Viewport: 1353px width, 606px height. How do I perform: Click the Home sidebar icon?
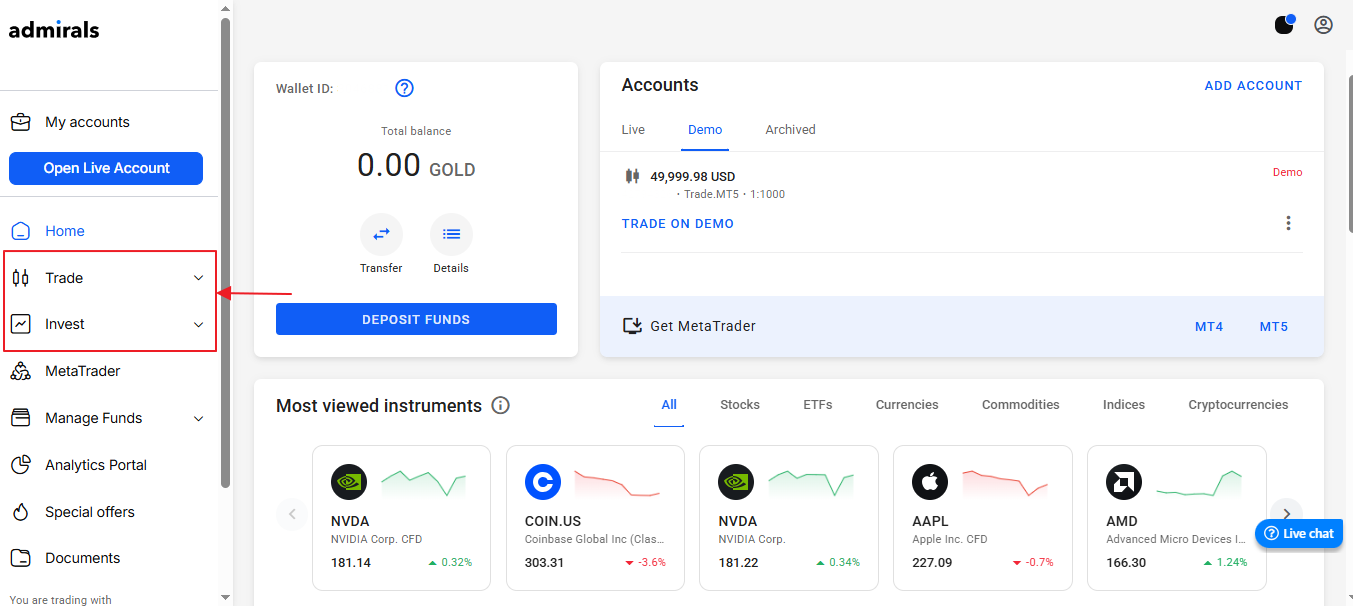coord(20,231)
